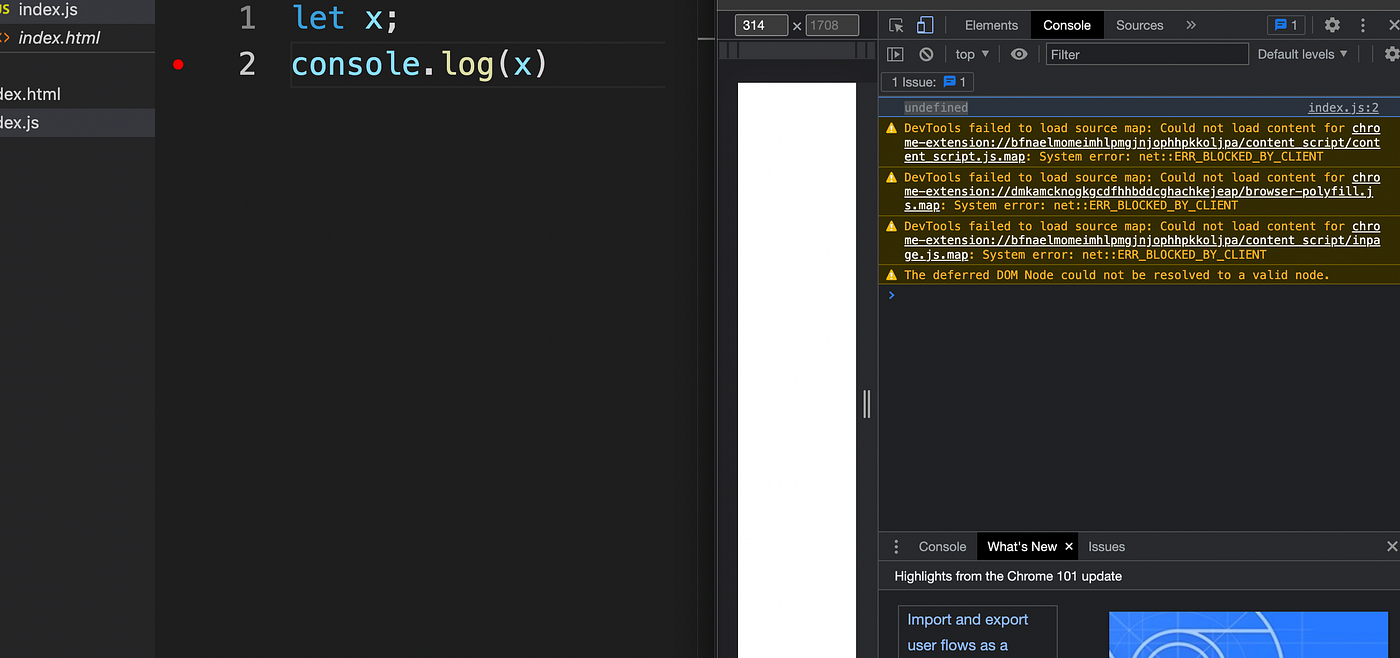Click the clear console icon
Screen dimensions: 1400x658
pyautogui.click(x=926, y=54)
